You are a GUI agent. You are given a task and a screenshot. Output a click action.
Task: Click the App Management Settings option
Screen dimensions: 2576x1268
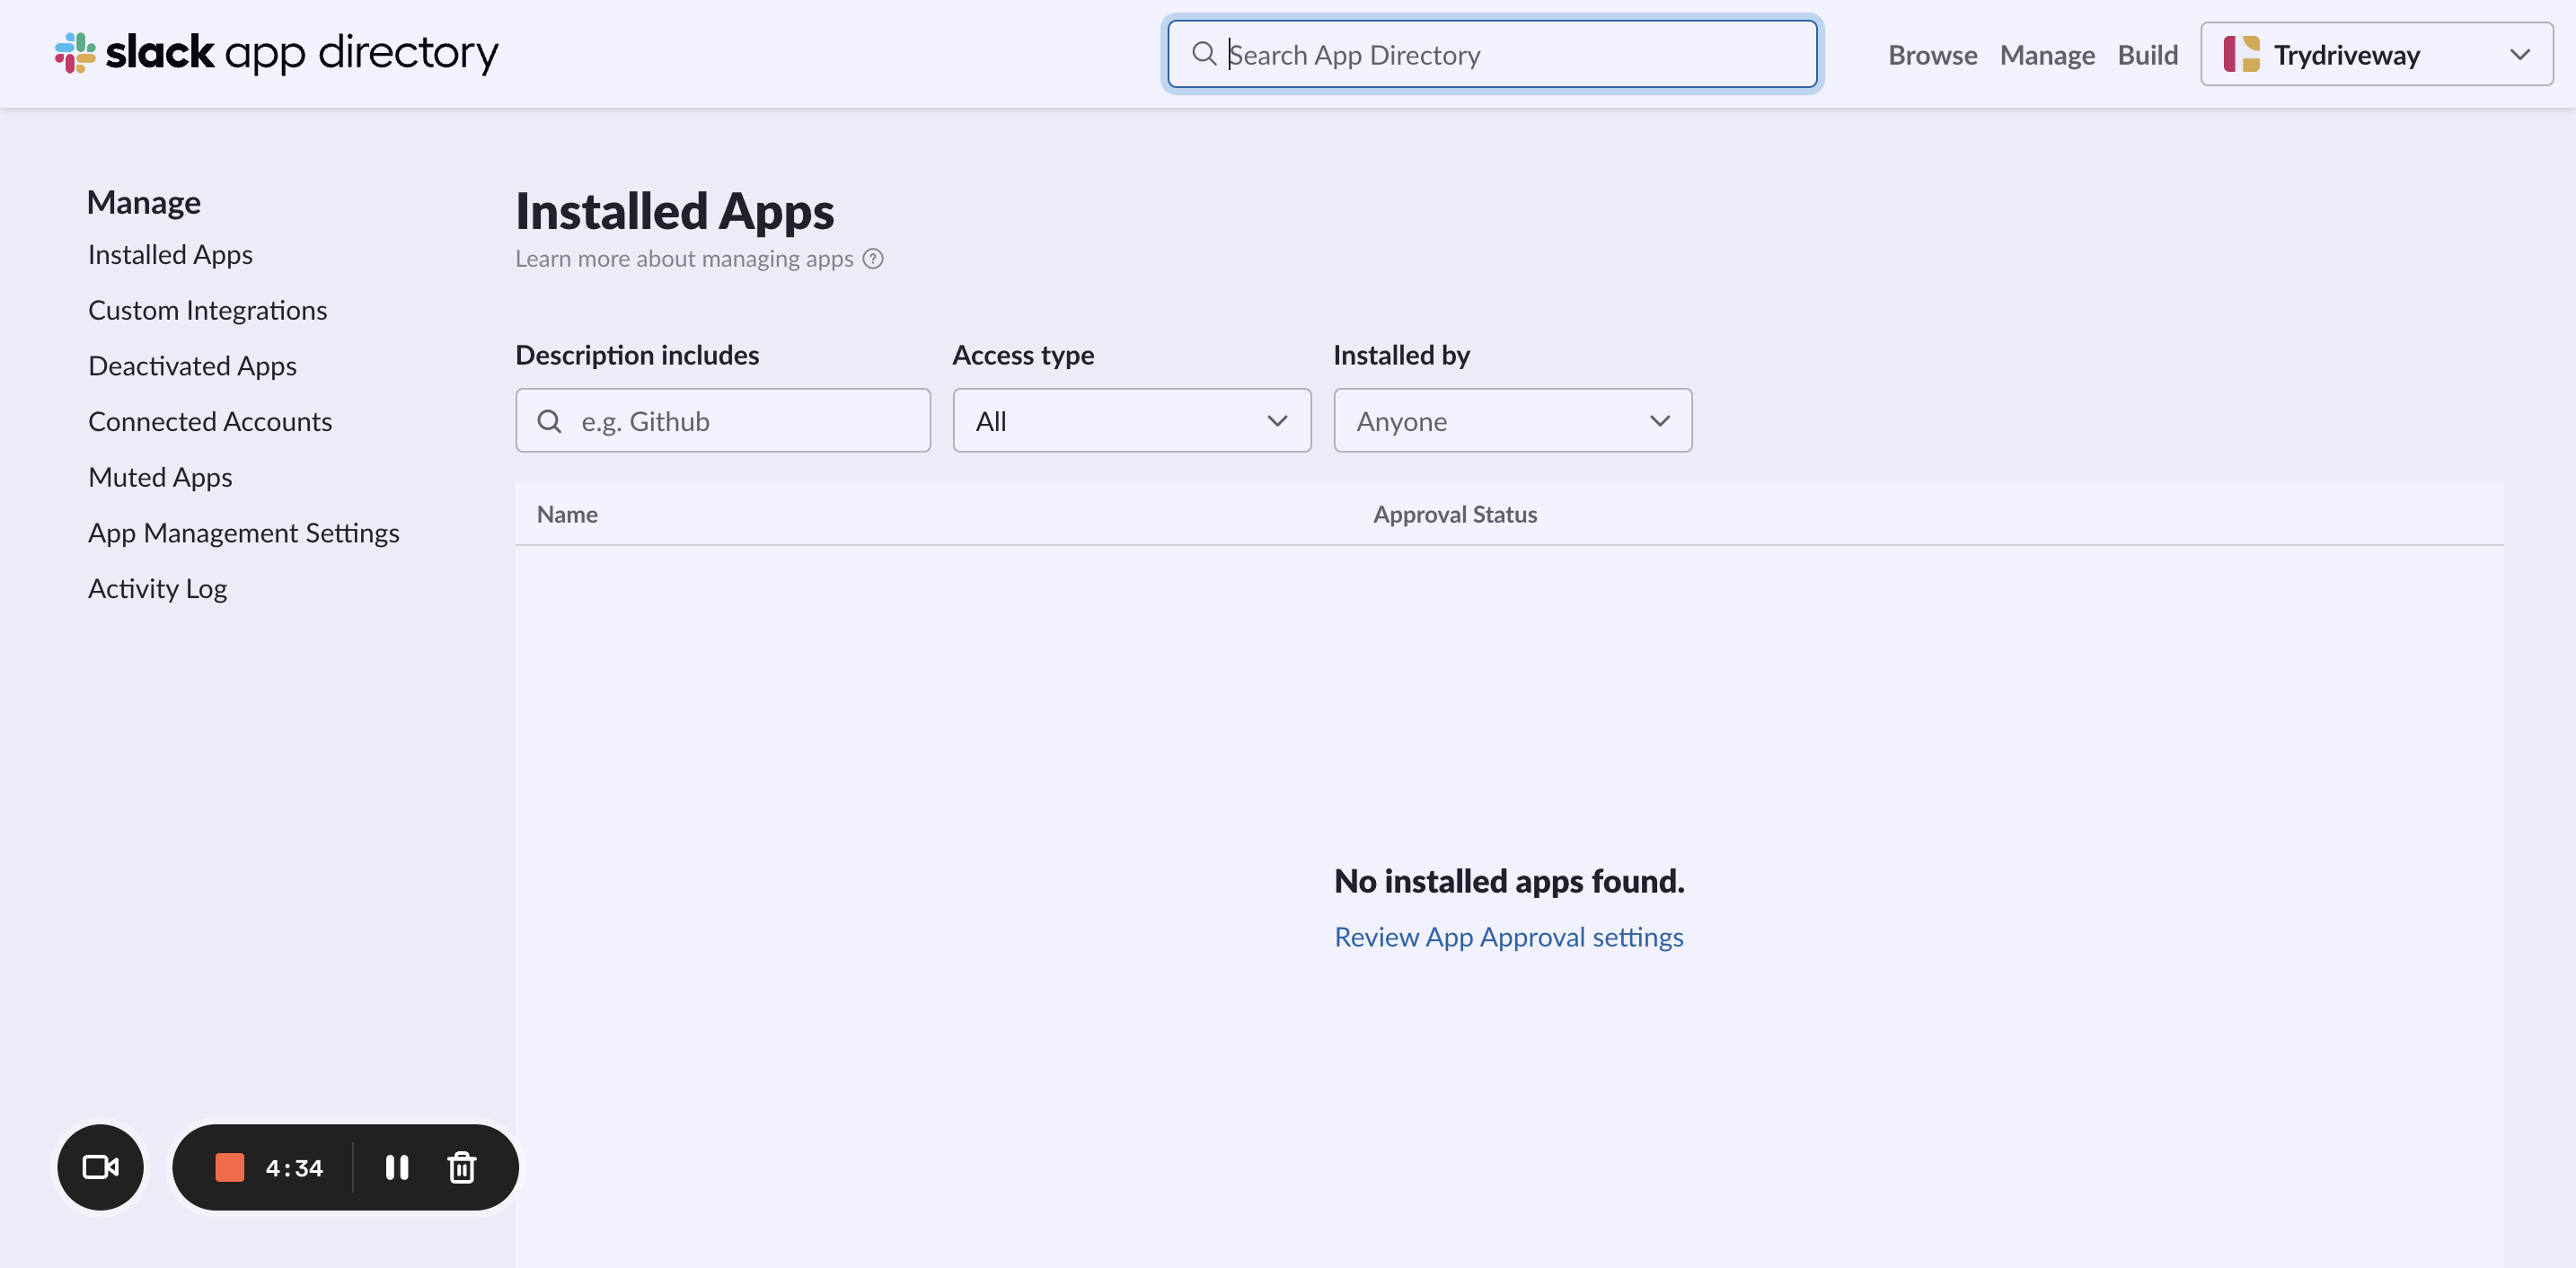click(245, 531)
